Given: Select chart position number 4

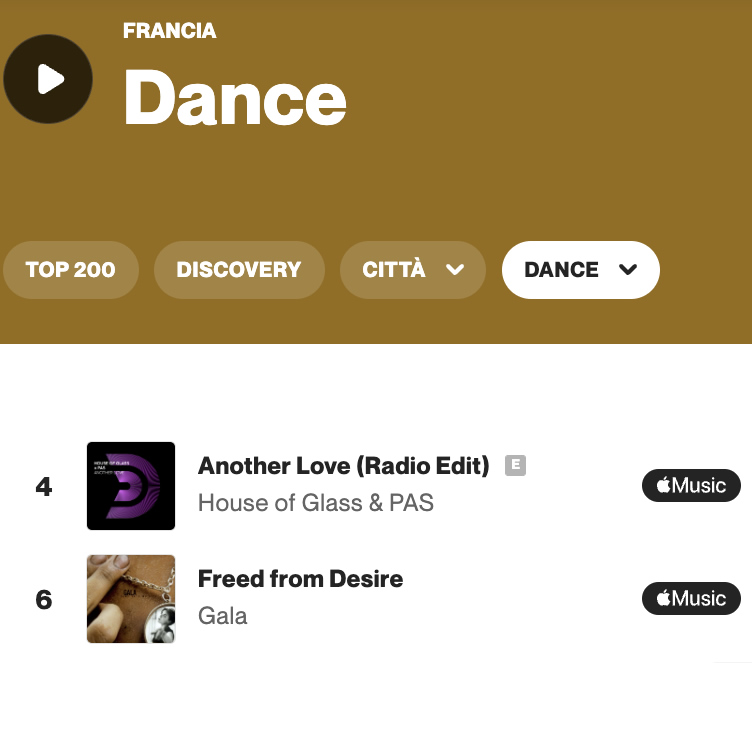Looking at the screenshot, I should (x=44, y=487).
